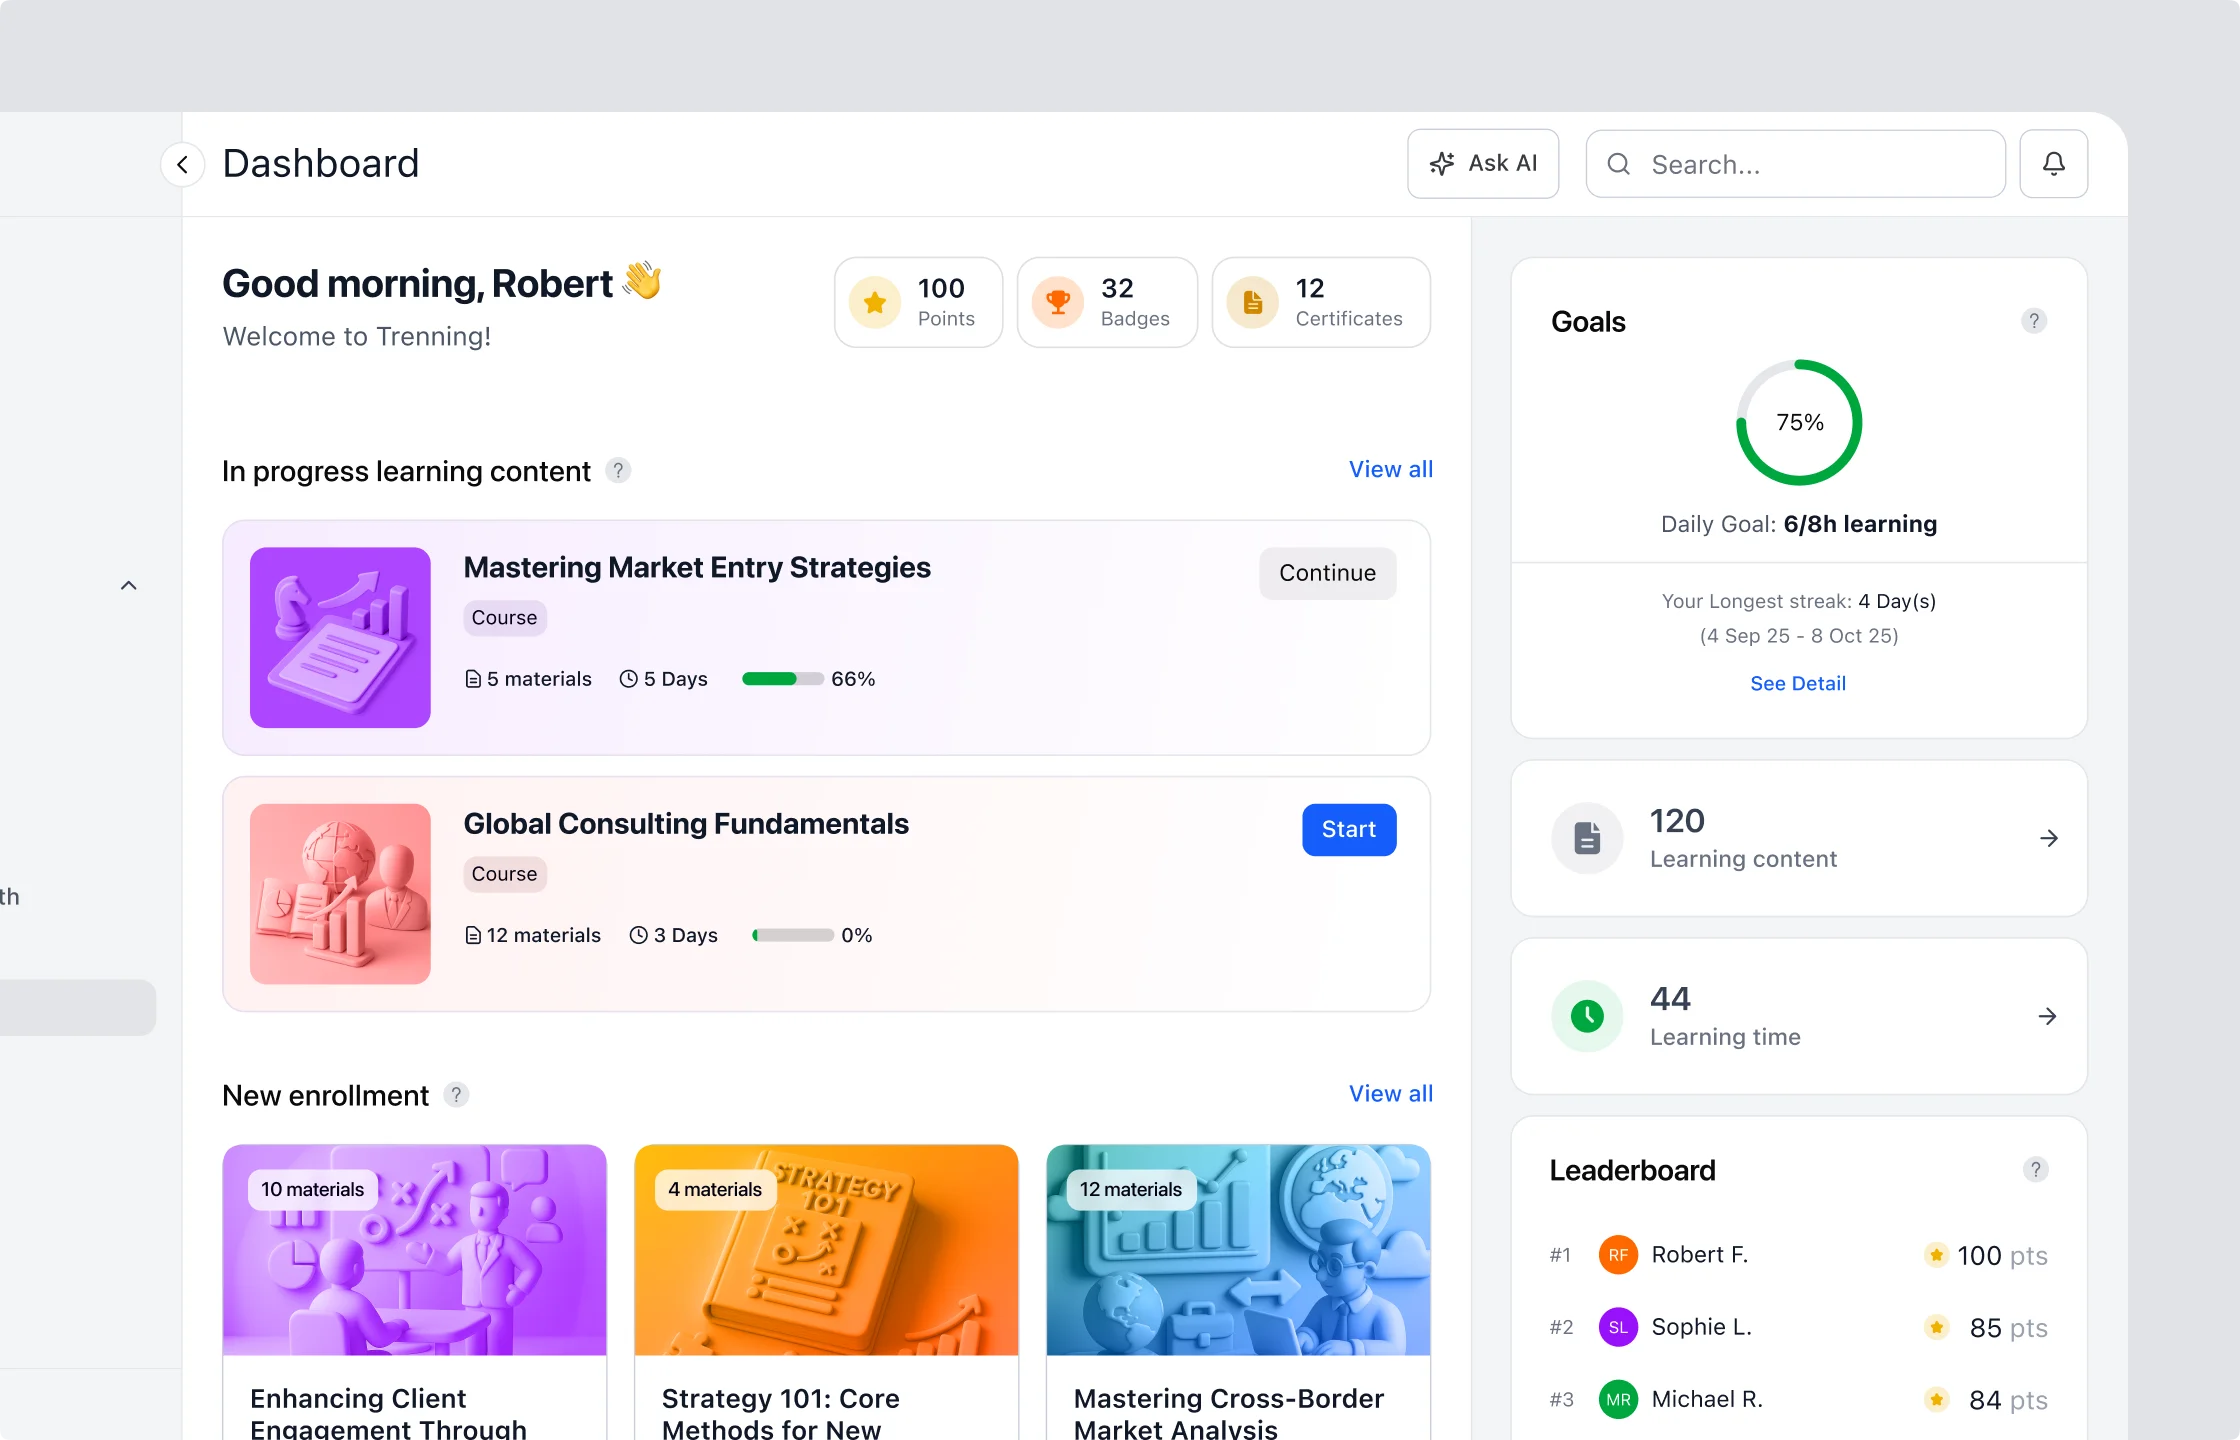Click the Goals help question mark
The width and height of the screenshot is (2240, 1440).
tap(2033, 321)
